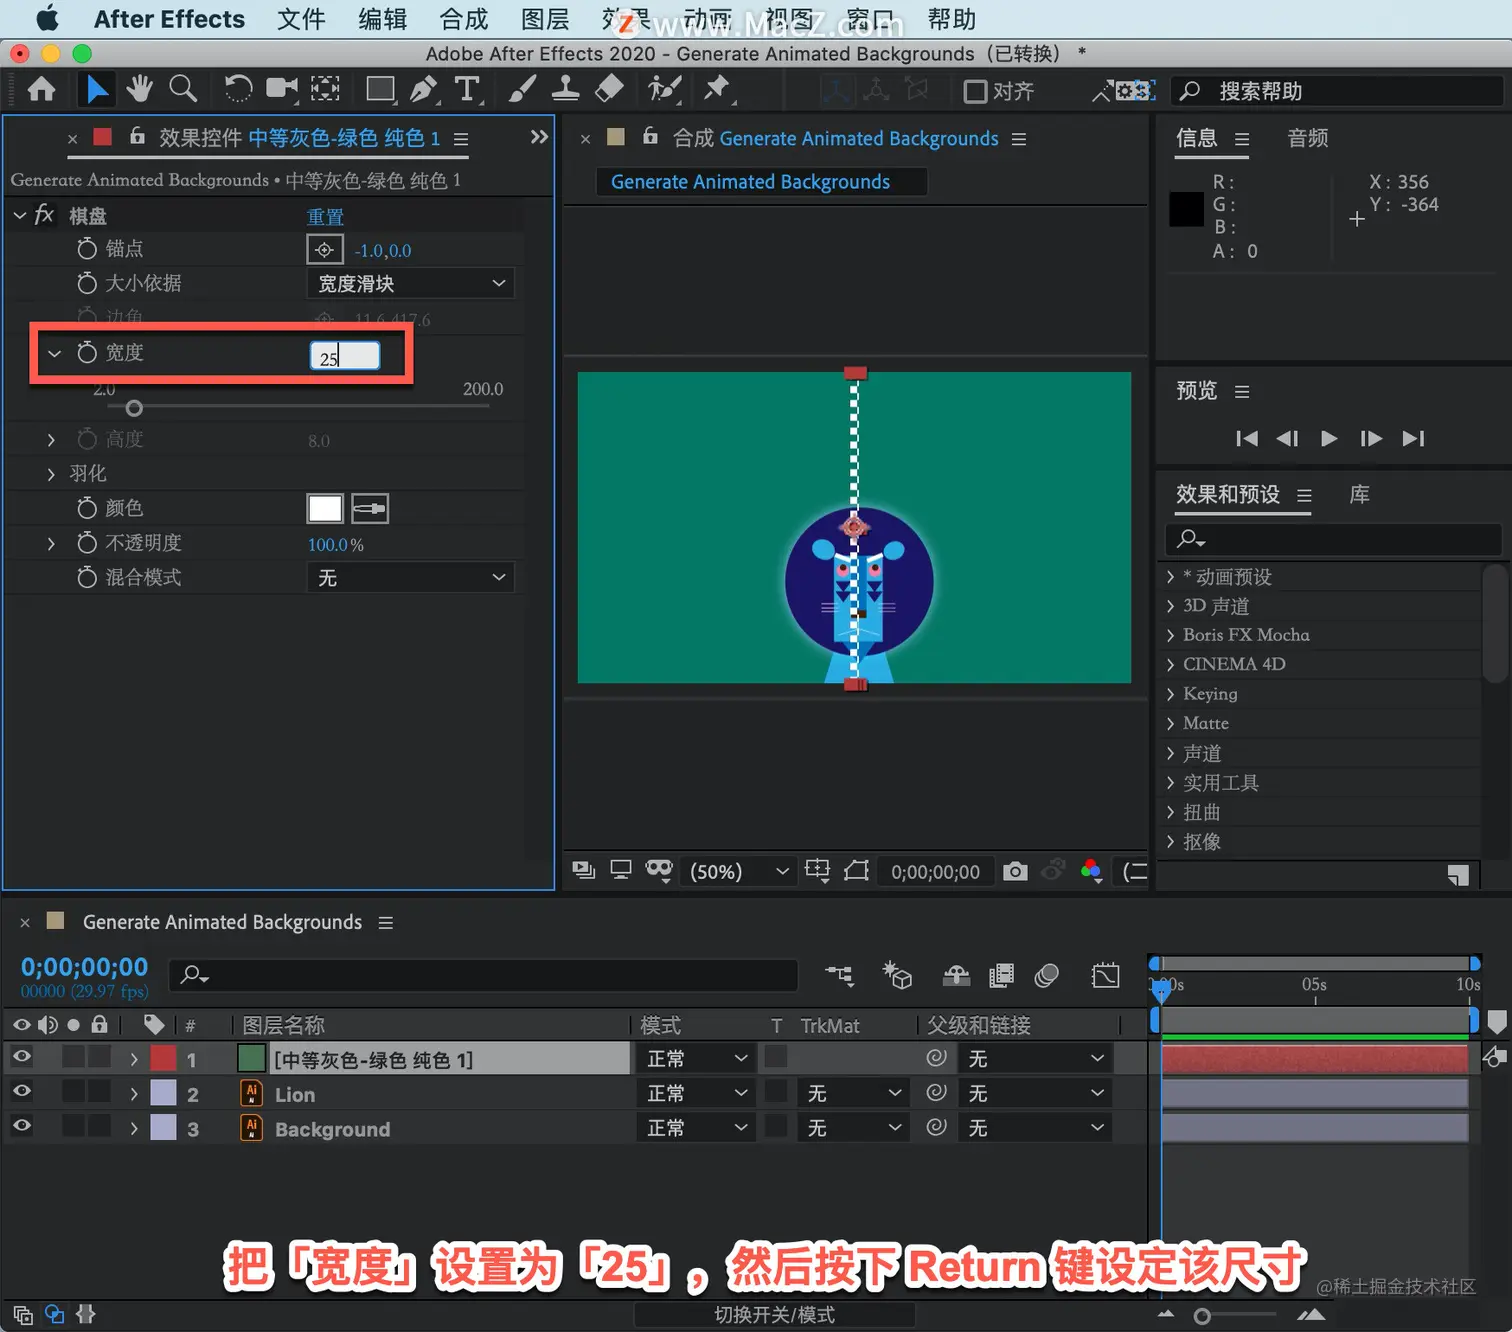
Task: Select the Selection arrow tool
Action: point(97,90)
